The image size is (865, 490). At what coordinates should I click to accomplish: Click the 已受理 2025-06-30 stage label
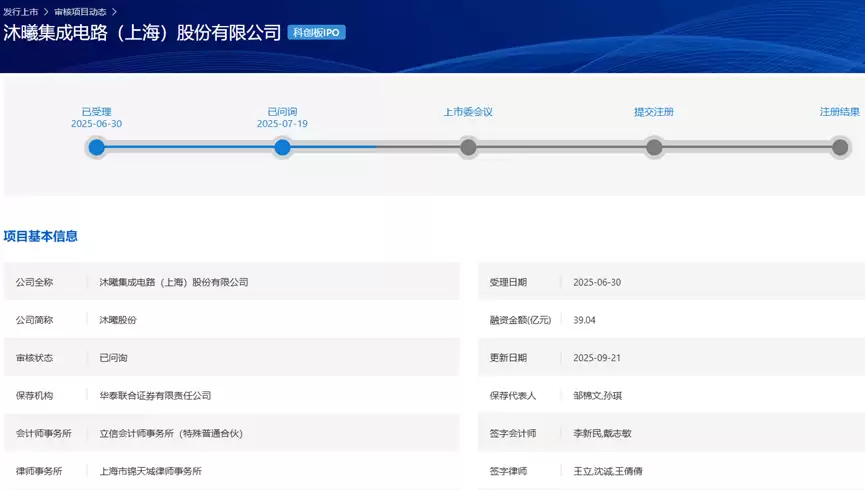(x=96, y=118)
